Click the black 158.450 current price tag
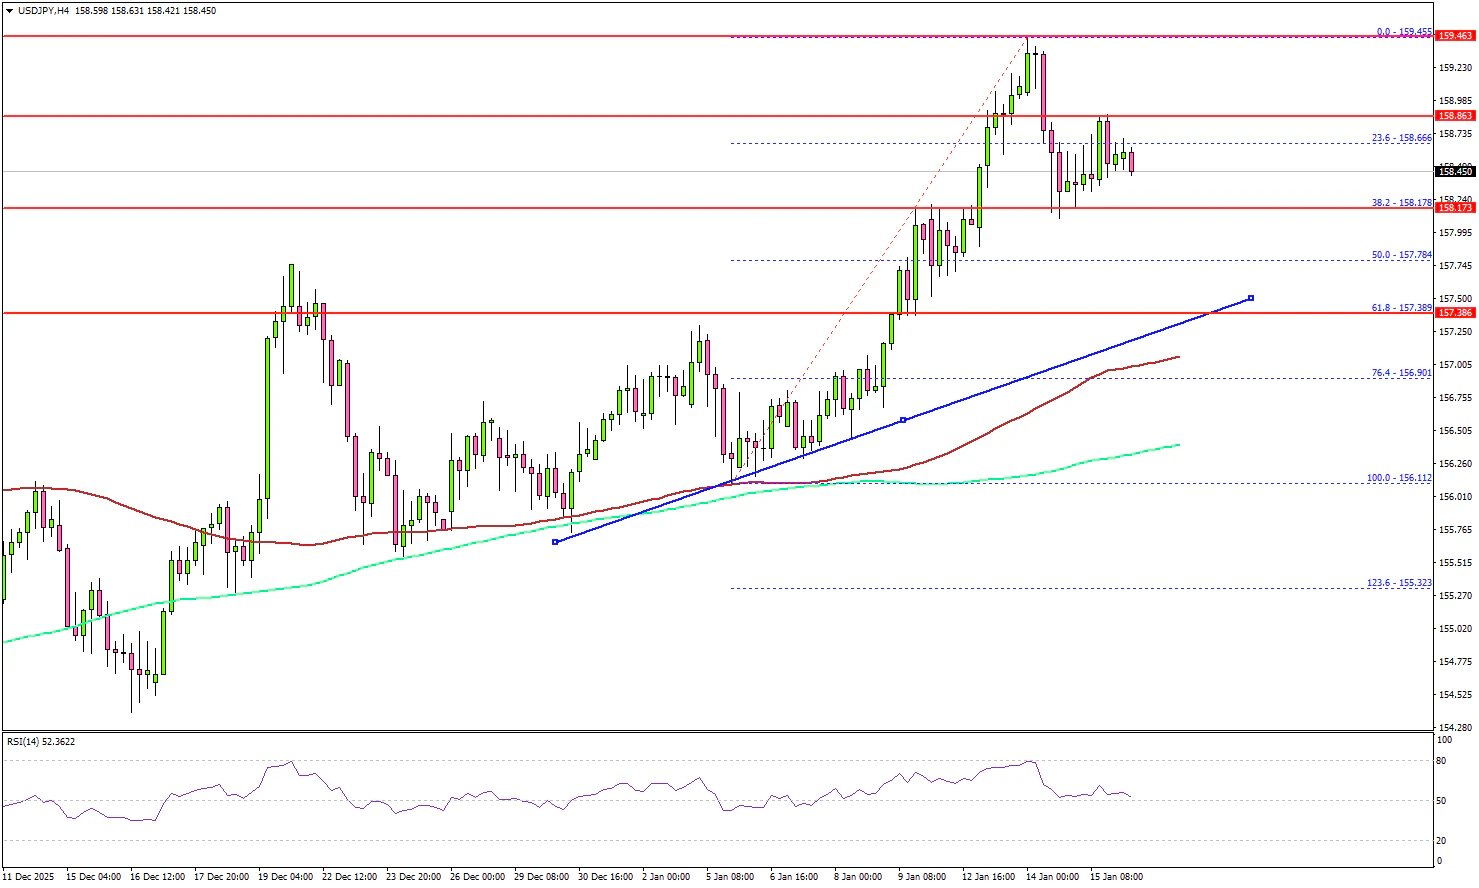Viewport: 1479px width, 888px height. pos(1454,172)
